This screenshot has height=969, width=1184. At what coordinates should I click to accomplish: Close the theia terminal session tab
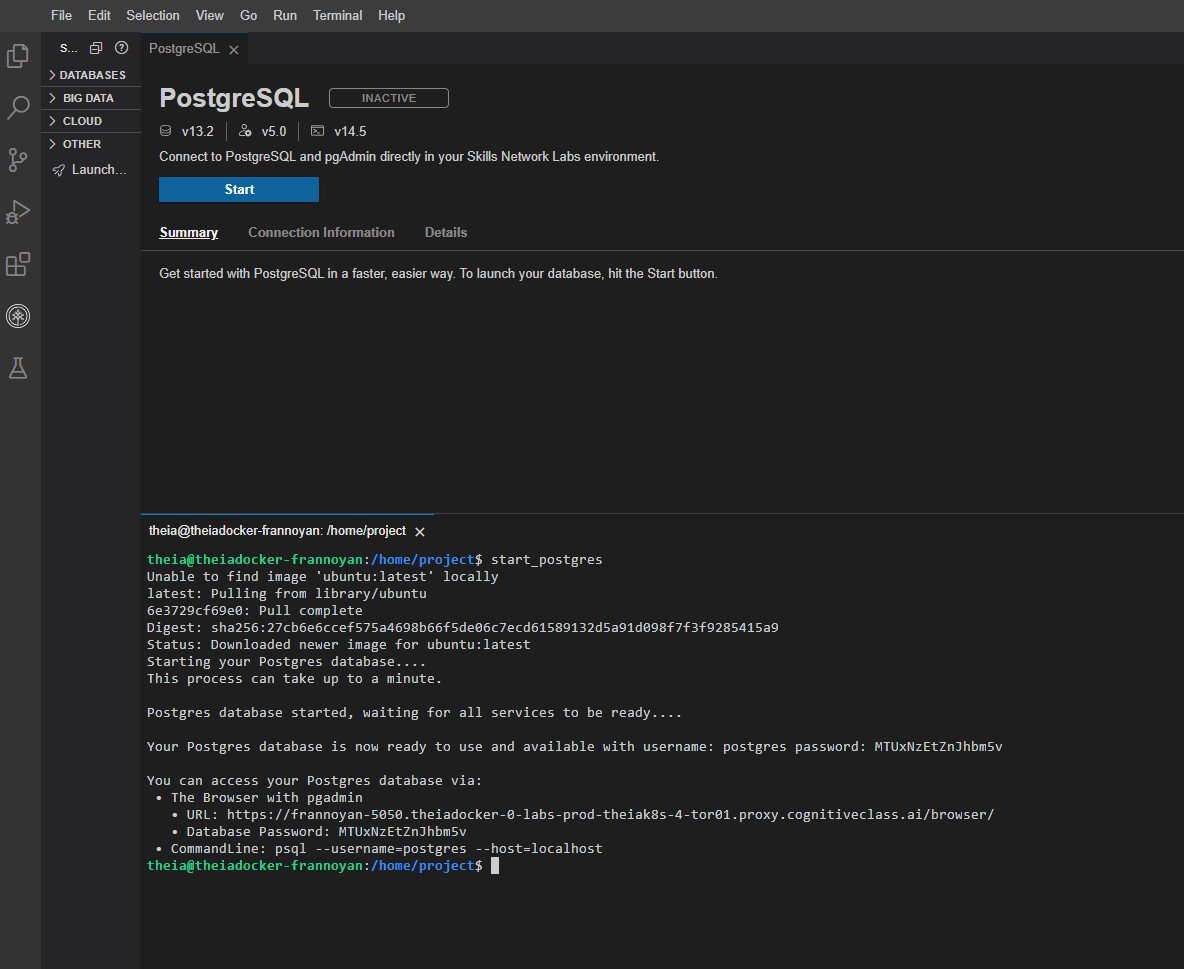(419, 531)
